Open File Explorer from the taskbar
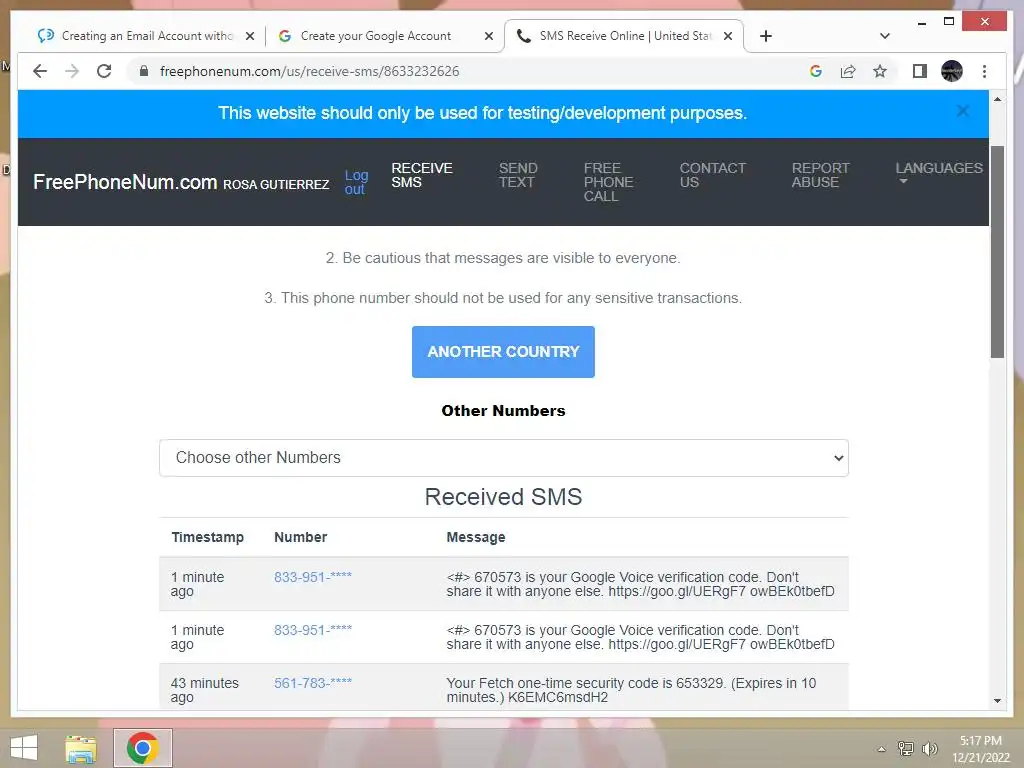 coord(81,748)
